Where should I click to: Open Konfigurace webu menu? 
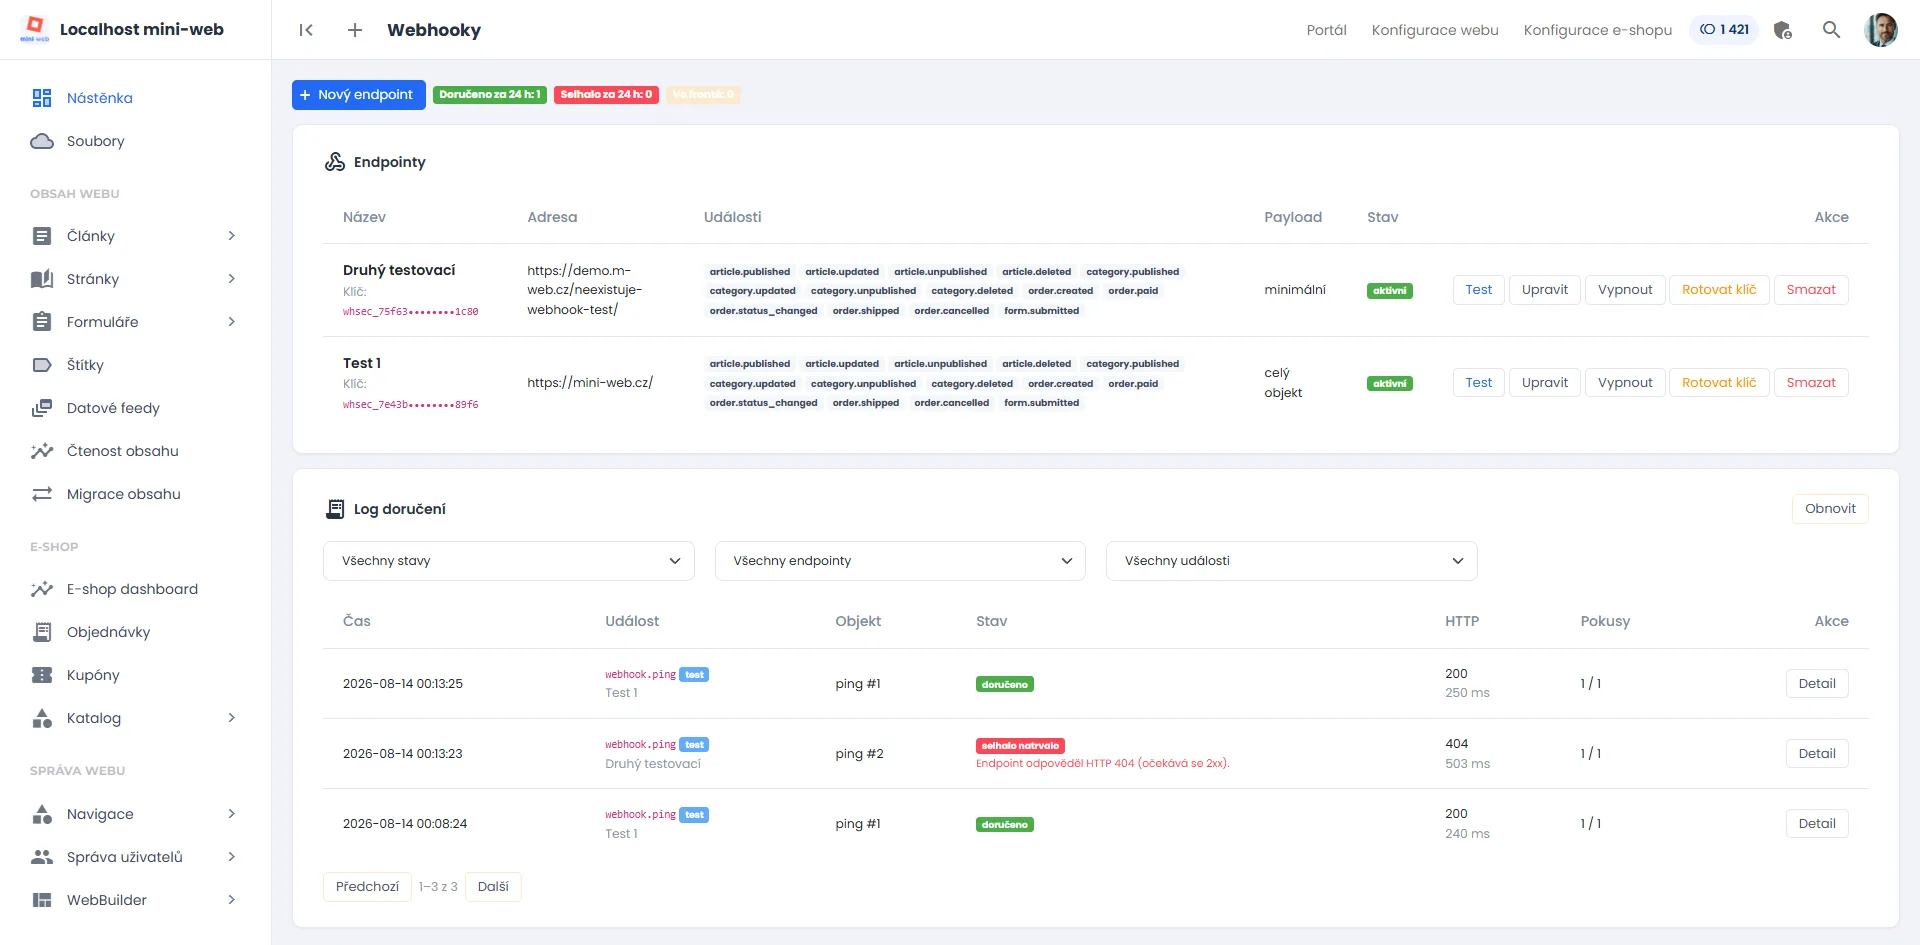[x=1435, y=30]
